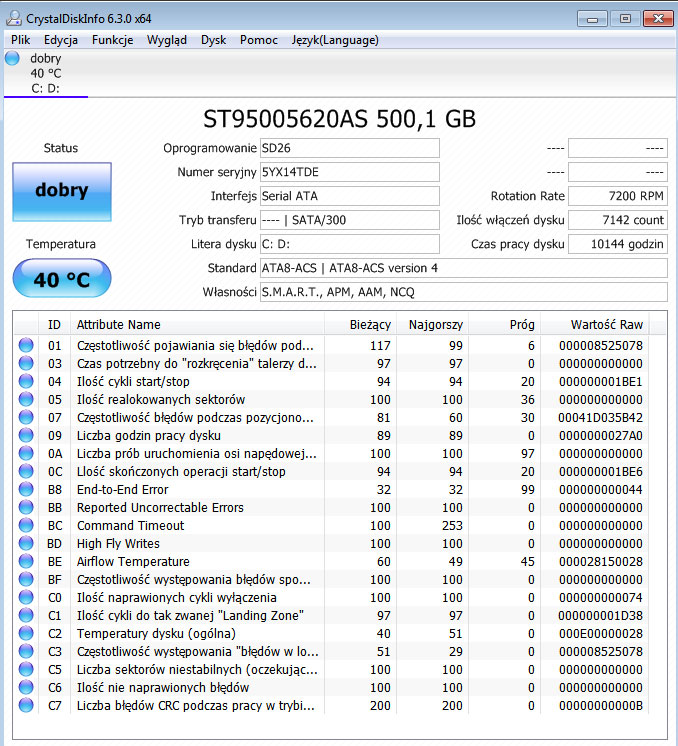Image resolution: width=678 pixels, height=746 pixels.
Task: Open the Wygląd menu
Action: 167,40
